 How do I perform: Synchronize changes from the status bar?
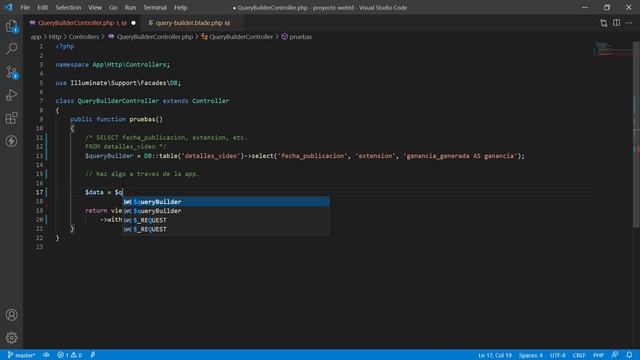(46, 355)
